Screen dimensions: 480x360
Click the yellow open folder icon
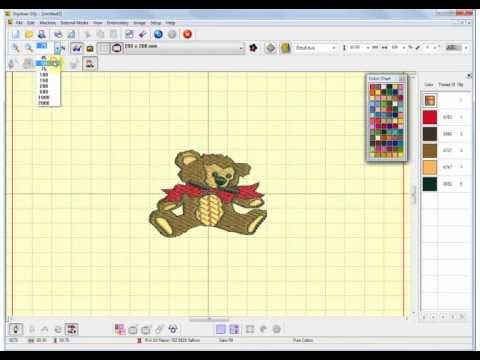tap(29, 34)
